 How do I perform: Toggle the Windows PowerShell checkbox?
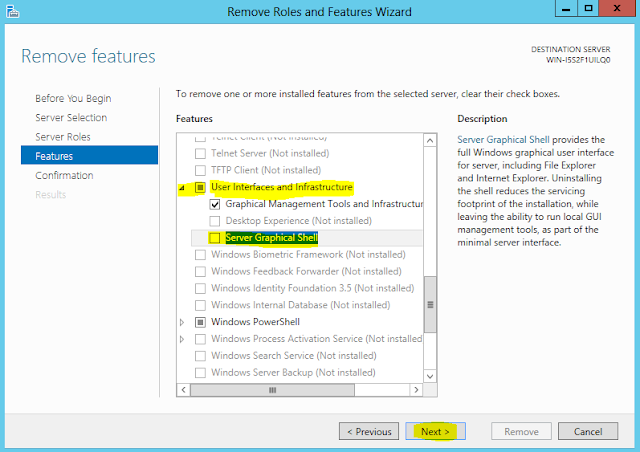200,322
